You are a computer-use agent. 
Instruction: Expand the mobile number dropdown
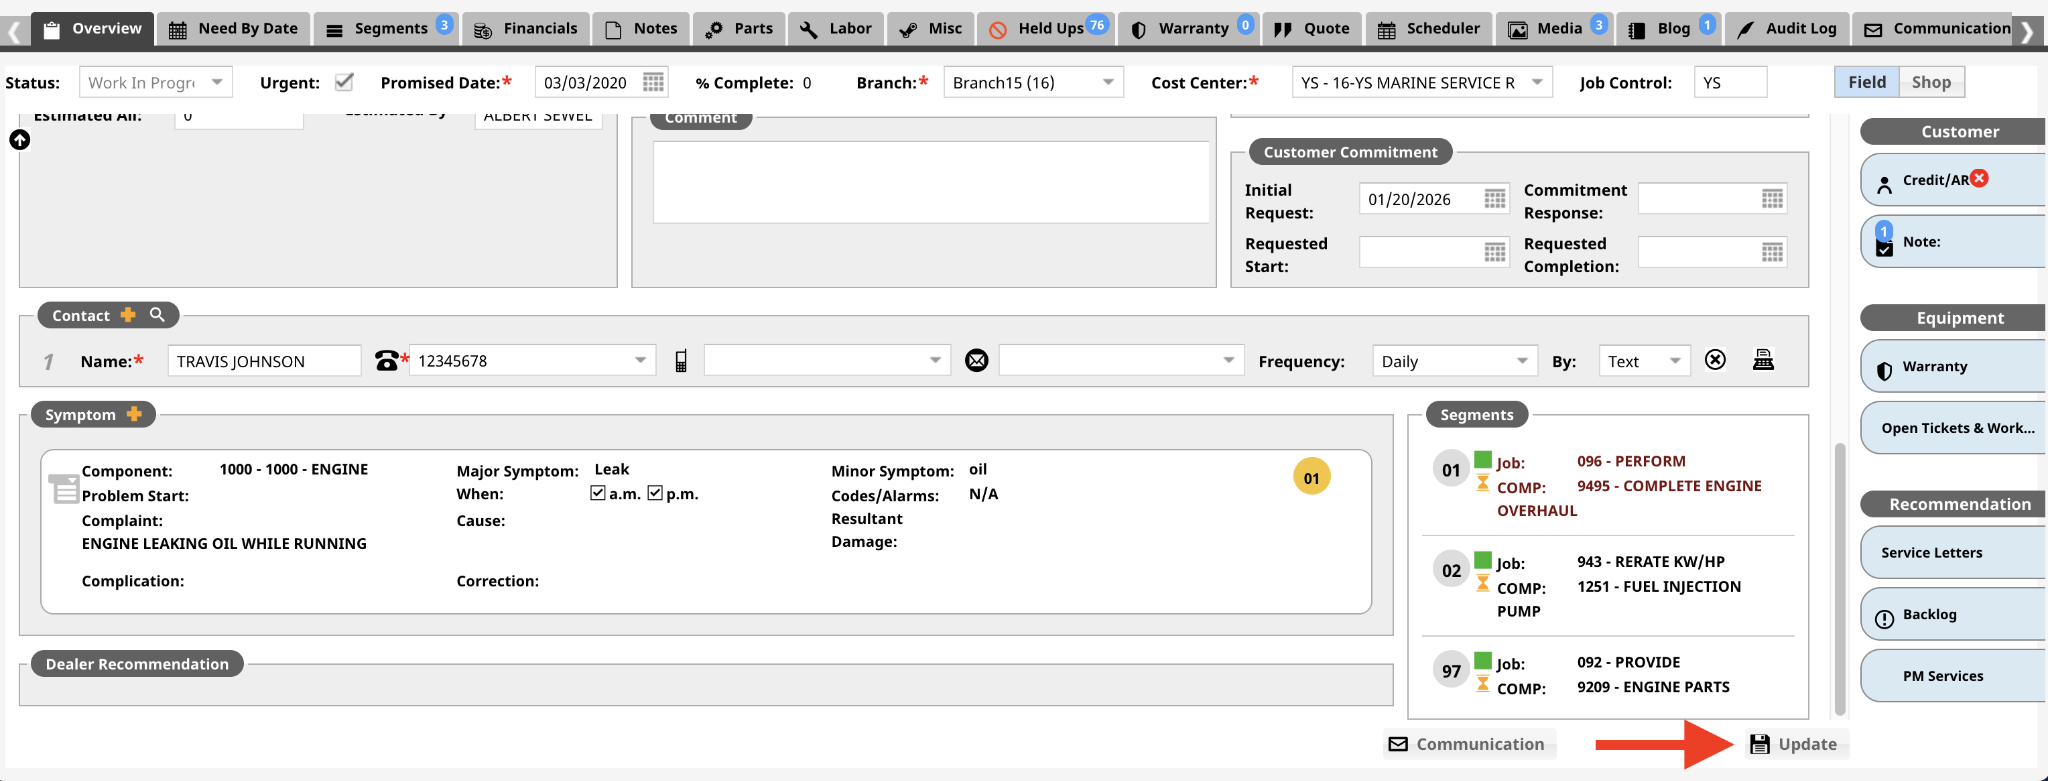pyautogui.click(x=935, y=361)
